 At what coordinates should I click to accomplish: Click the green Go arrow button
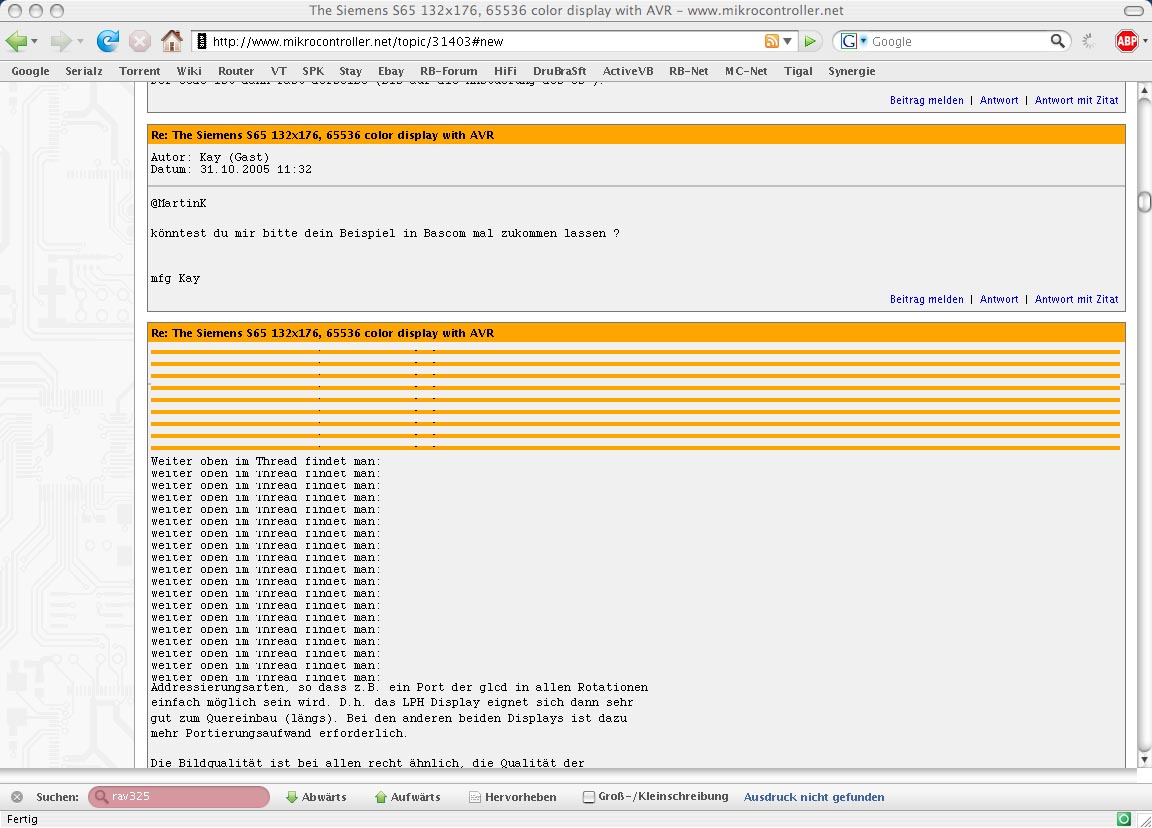click(x=810, y=41)
